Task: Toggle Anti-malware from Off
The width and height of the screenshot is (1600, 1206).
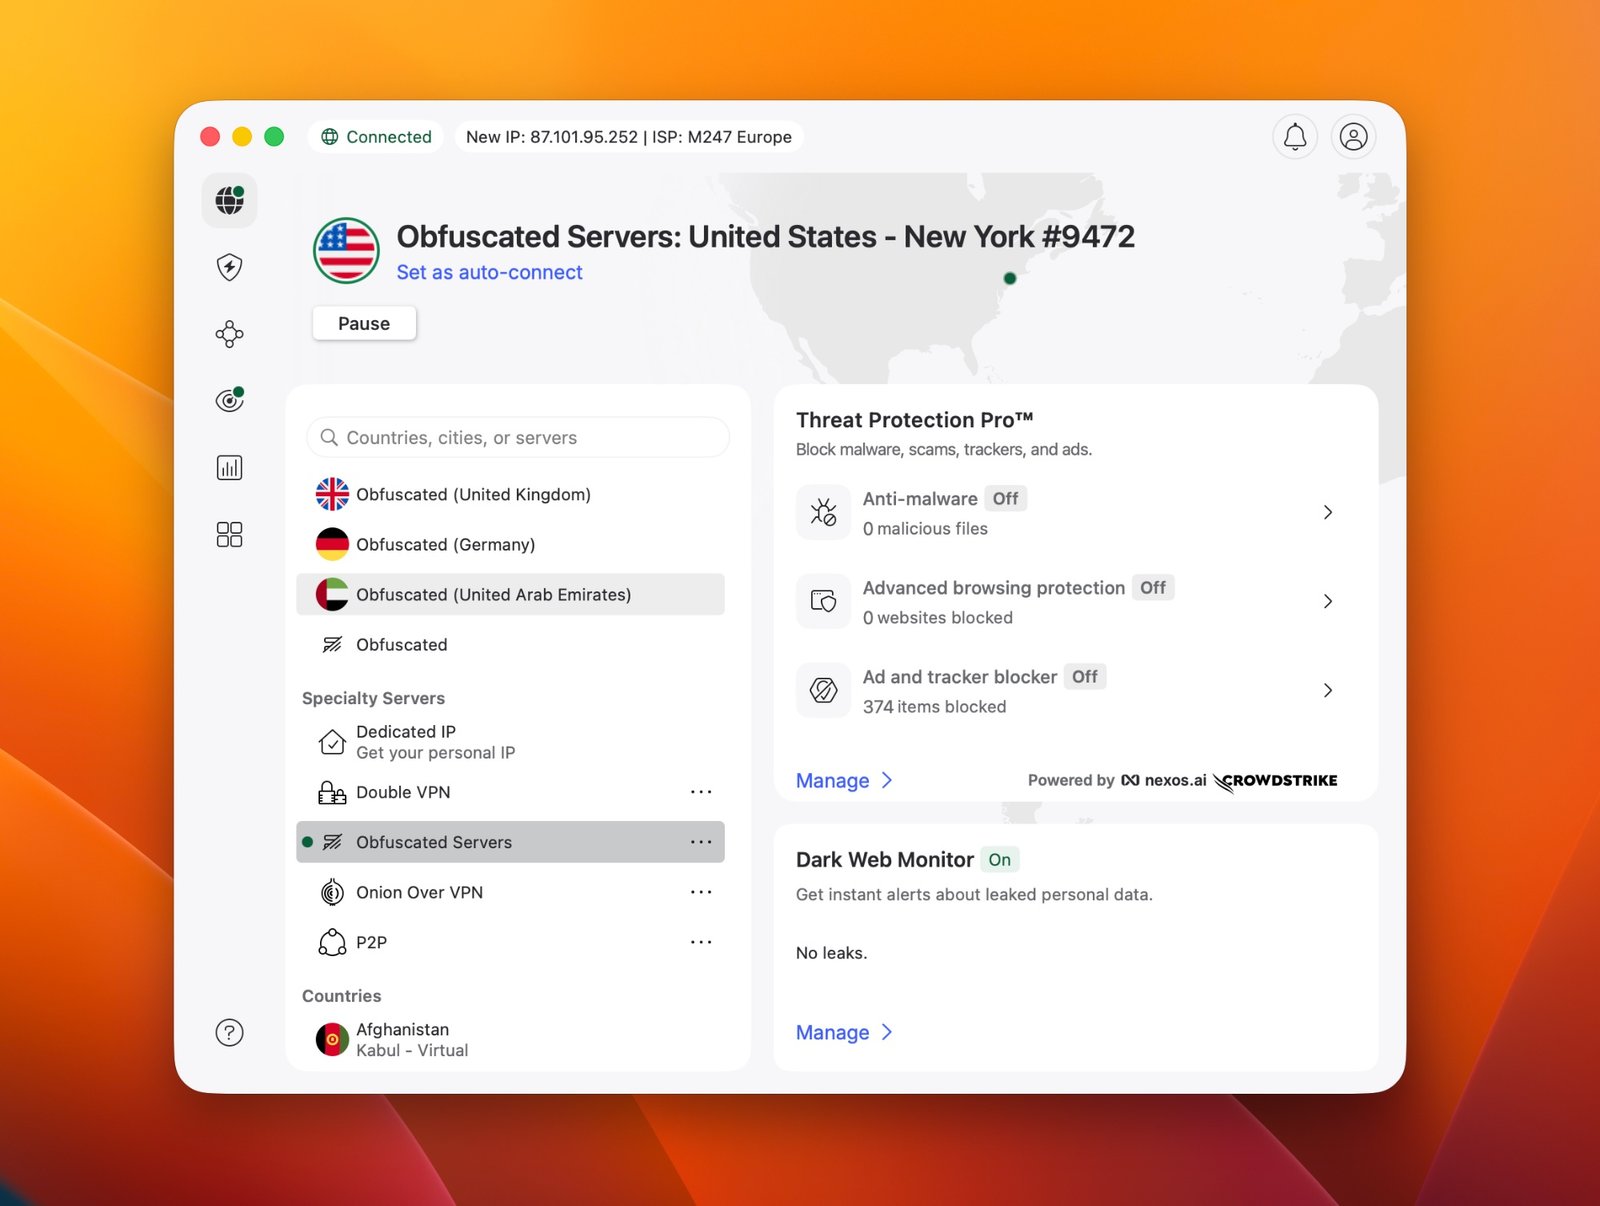Action: [x=1005, y=498]
